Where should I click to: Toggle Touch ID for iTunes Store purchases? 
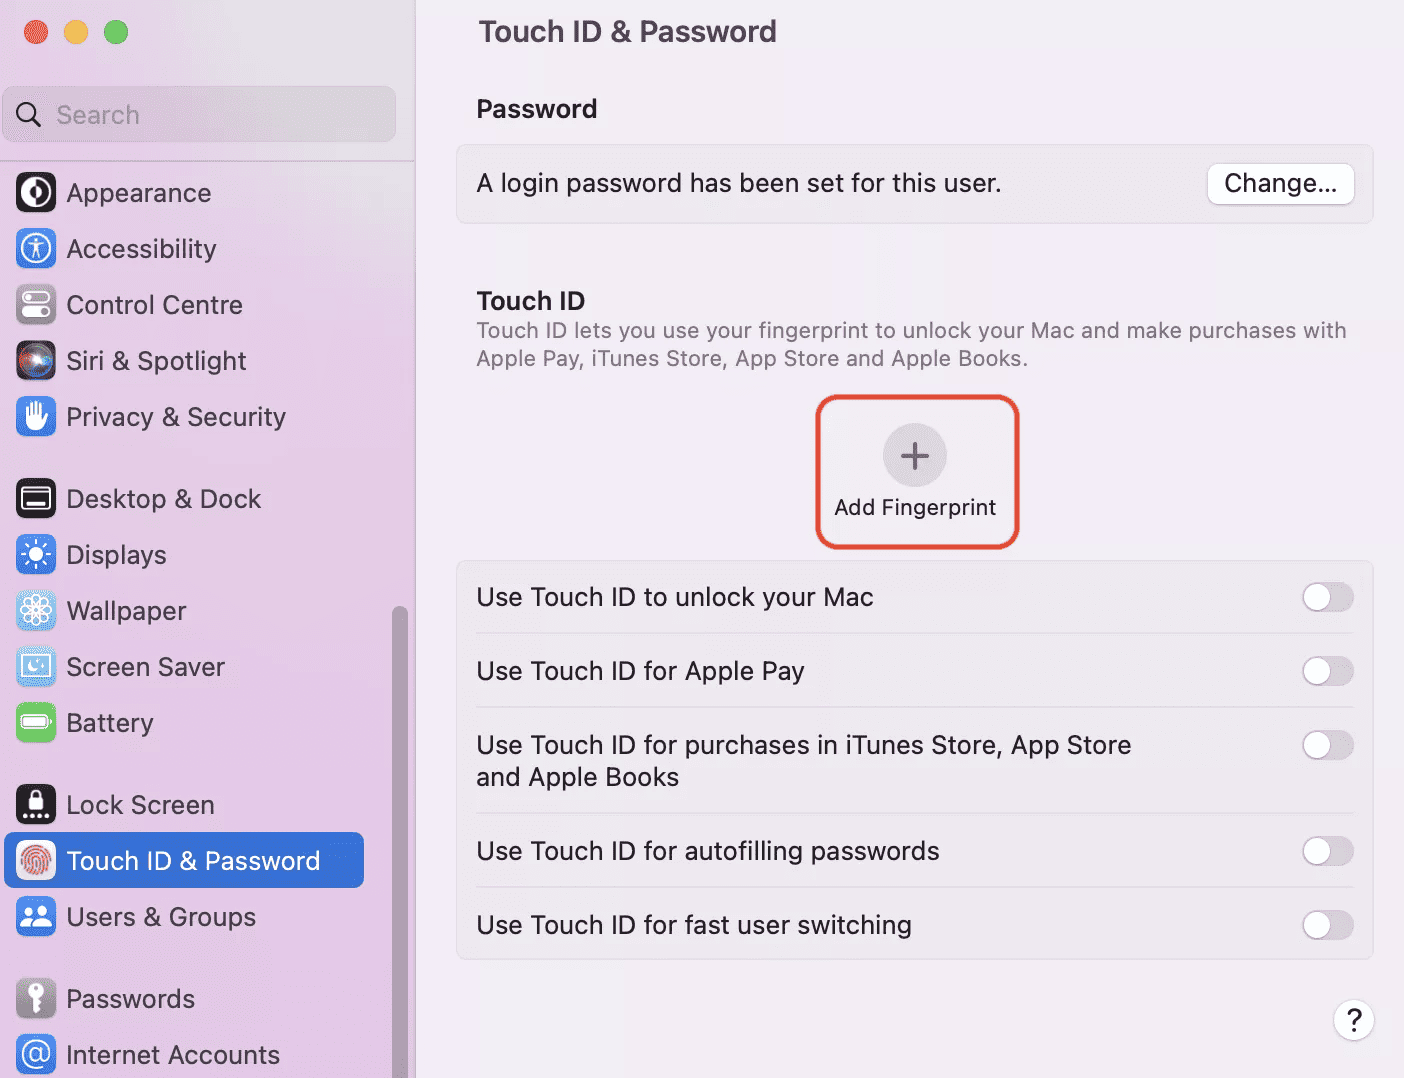coord(1327,745)
